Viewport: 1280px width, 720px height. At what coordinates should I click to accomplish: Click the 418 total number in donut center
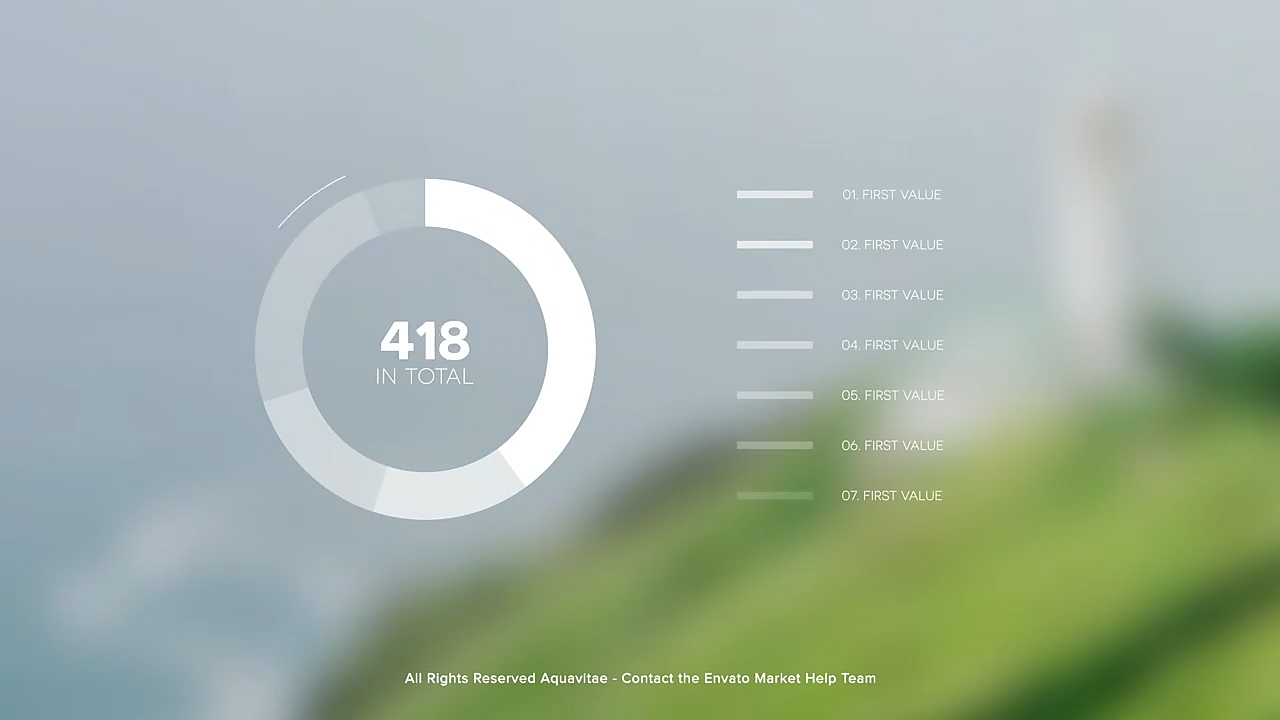pyautogui.click(x=425, y=341)
